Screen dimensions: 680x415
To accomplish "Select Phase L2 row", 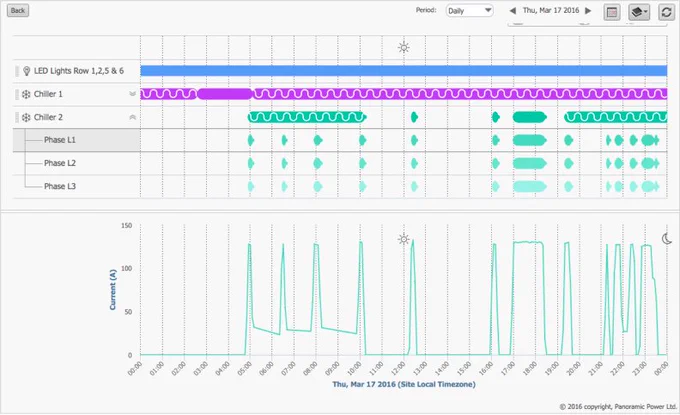I will (x=77, y=163).
